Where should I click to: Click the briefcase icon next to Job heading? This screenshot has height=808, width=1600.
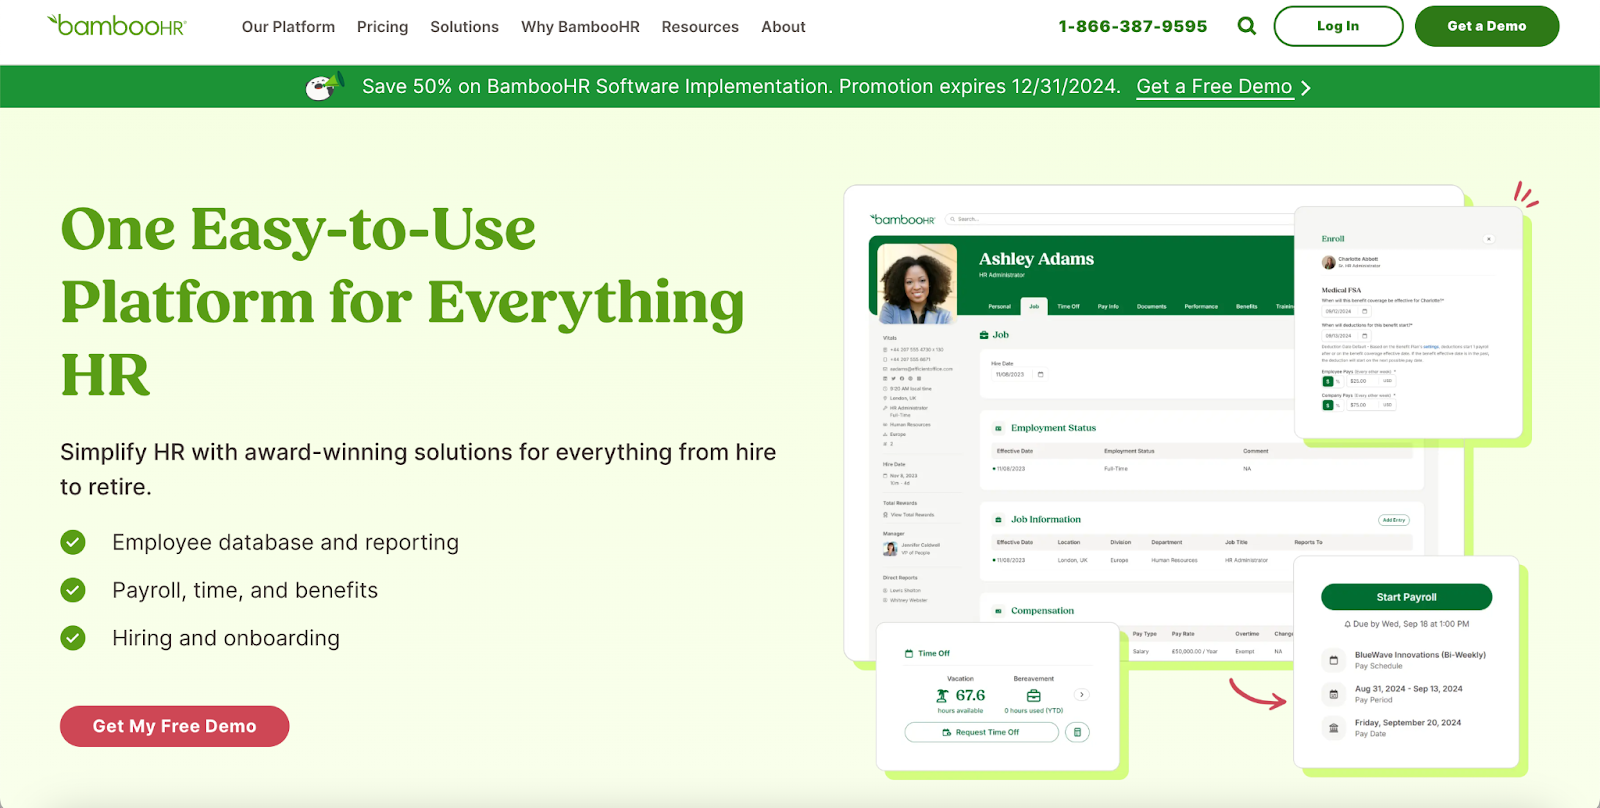pyautogui.click(x=984, y=335)
